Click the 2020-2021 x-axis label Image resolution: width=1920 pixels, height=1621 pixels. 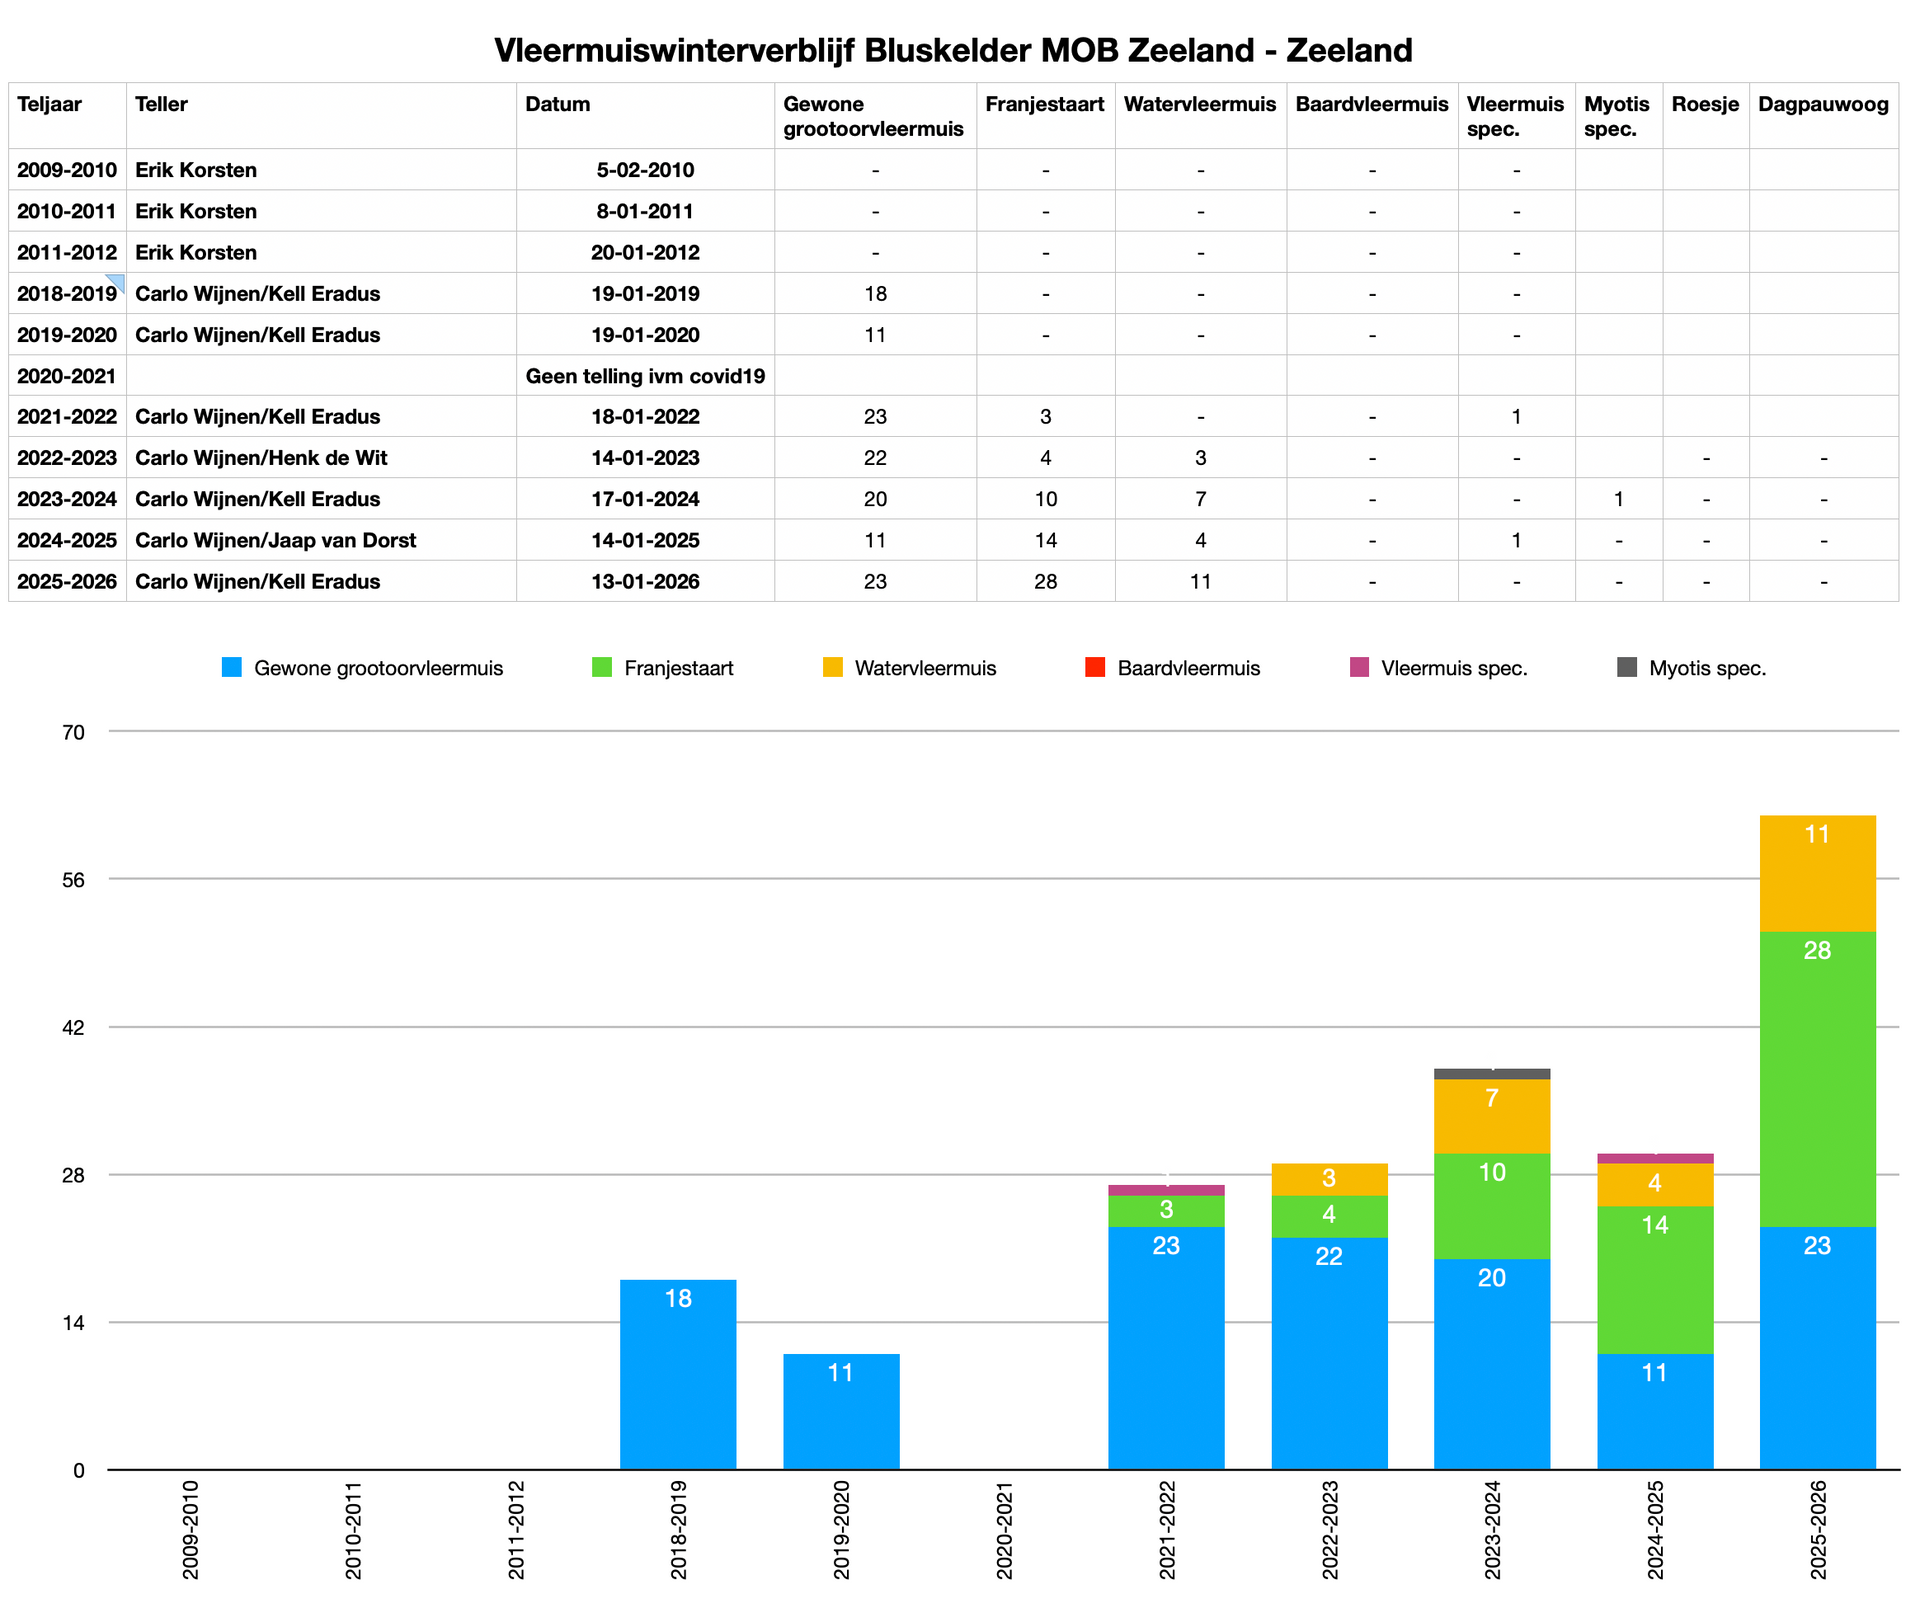tap(1004, 1531)
